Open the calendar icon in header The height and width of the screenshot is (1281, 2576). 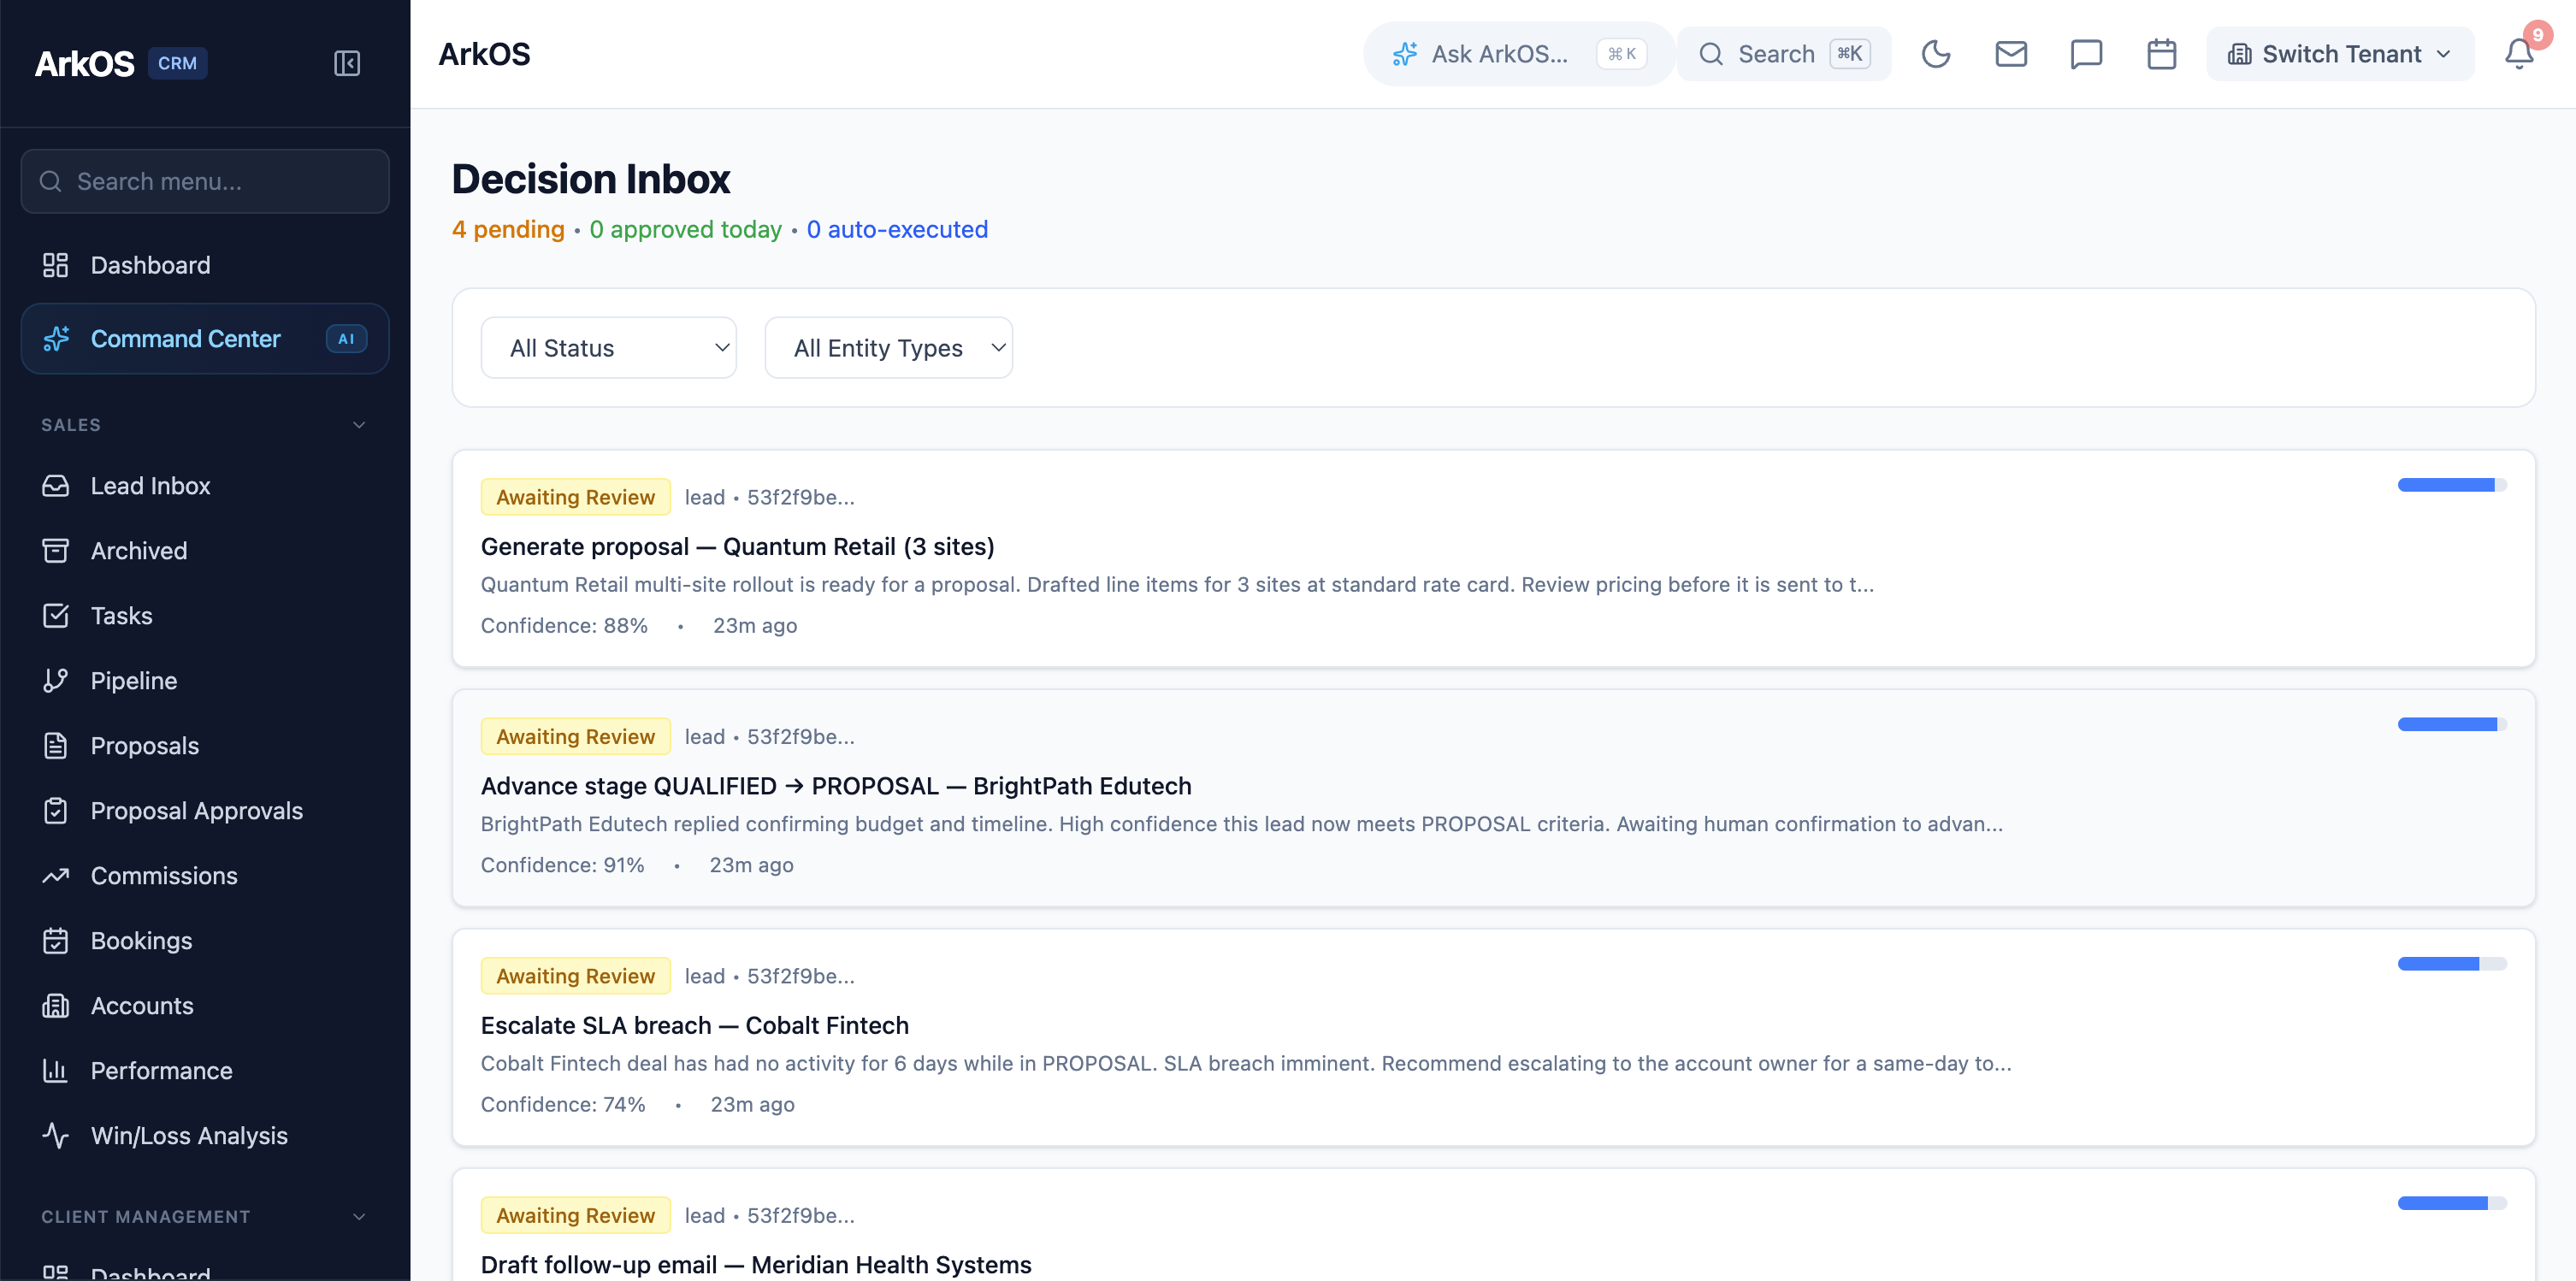click(x=2161, y=54)
